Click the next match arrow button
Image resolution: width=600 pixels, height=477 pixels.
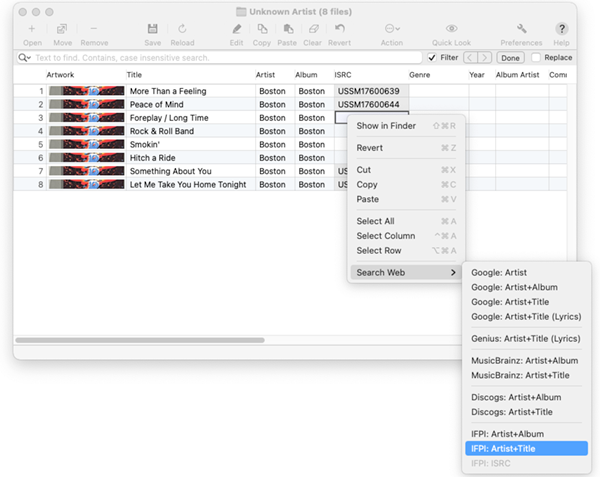click(x=484, y=58)
